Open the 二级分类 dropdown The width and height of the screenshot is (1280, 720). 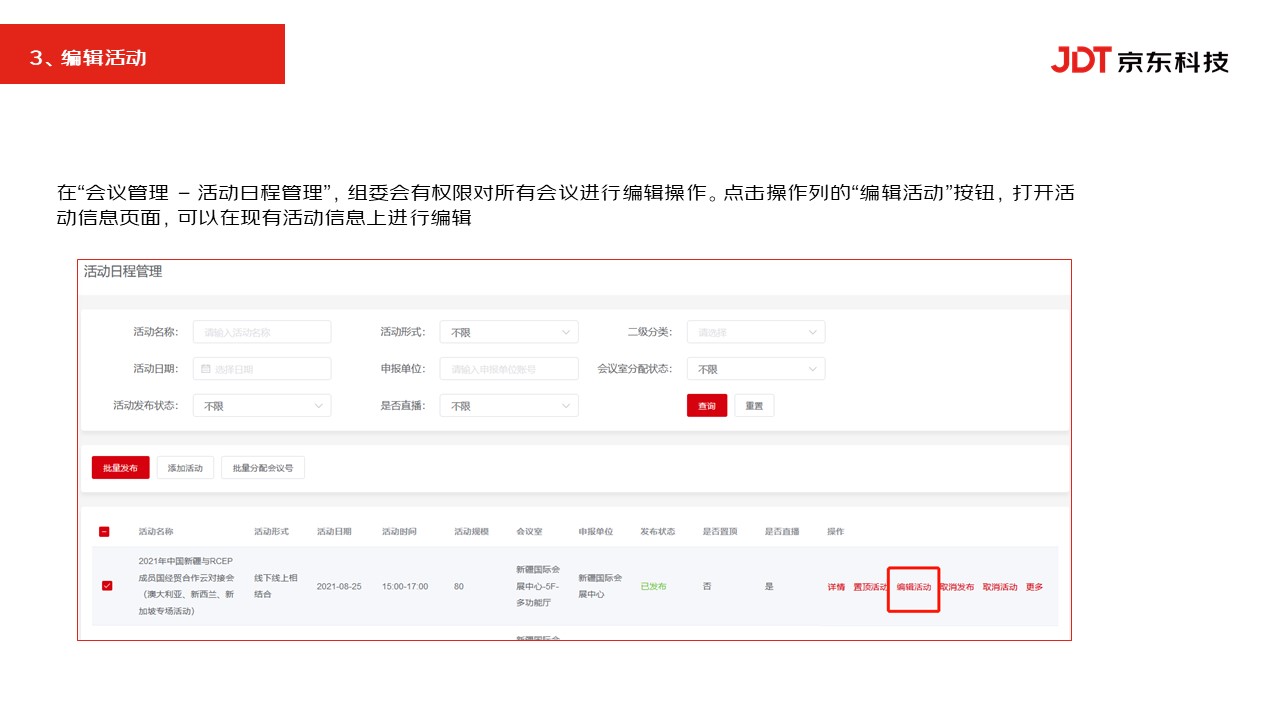[756, 332]
